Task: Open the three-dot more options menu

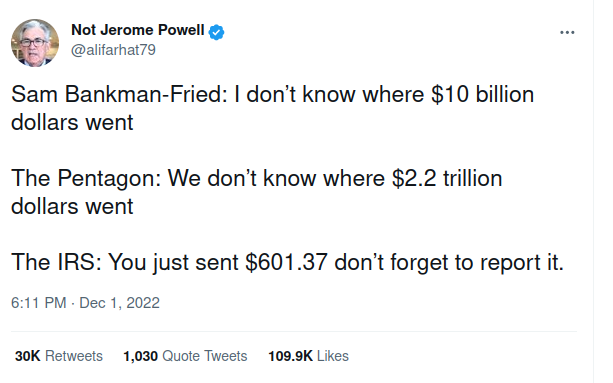Action: pos(567,32)
